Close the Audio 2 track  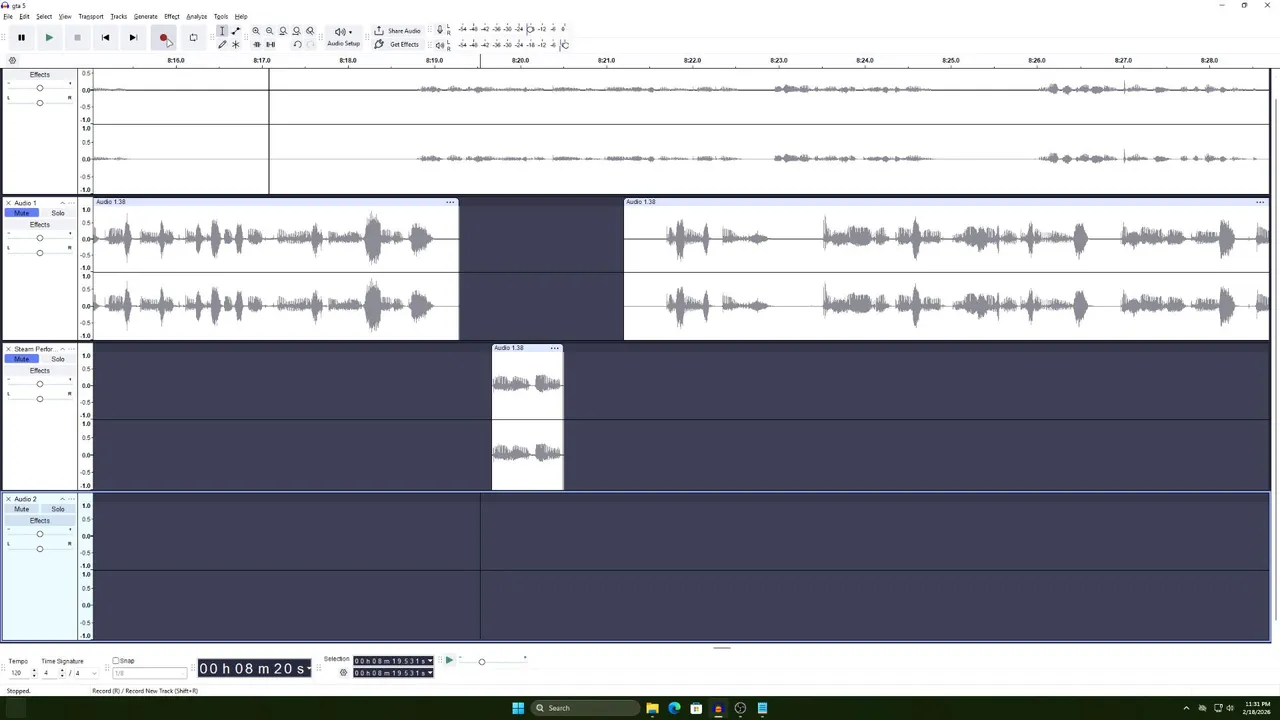click(9, 499)
